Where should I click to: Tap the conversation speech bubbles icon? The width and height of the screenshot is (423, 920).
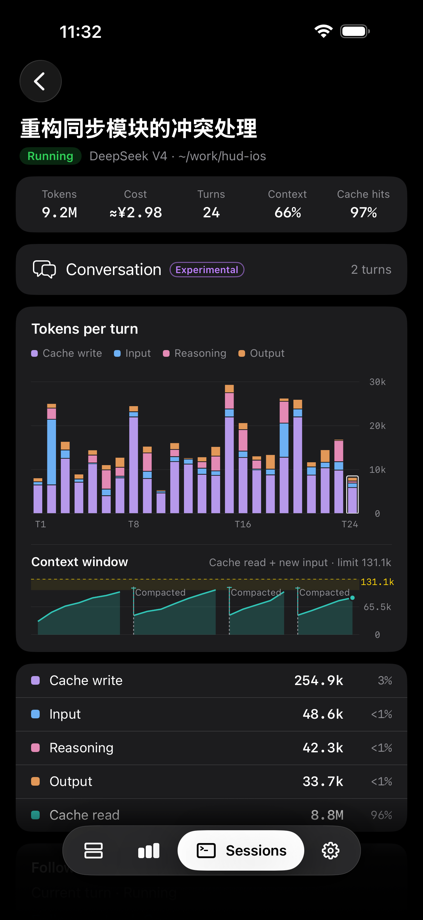(x=45, y=269)
